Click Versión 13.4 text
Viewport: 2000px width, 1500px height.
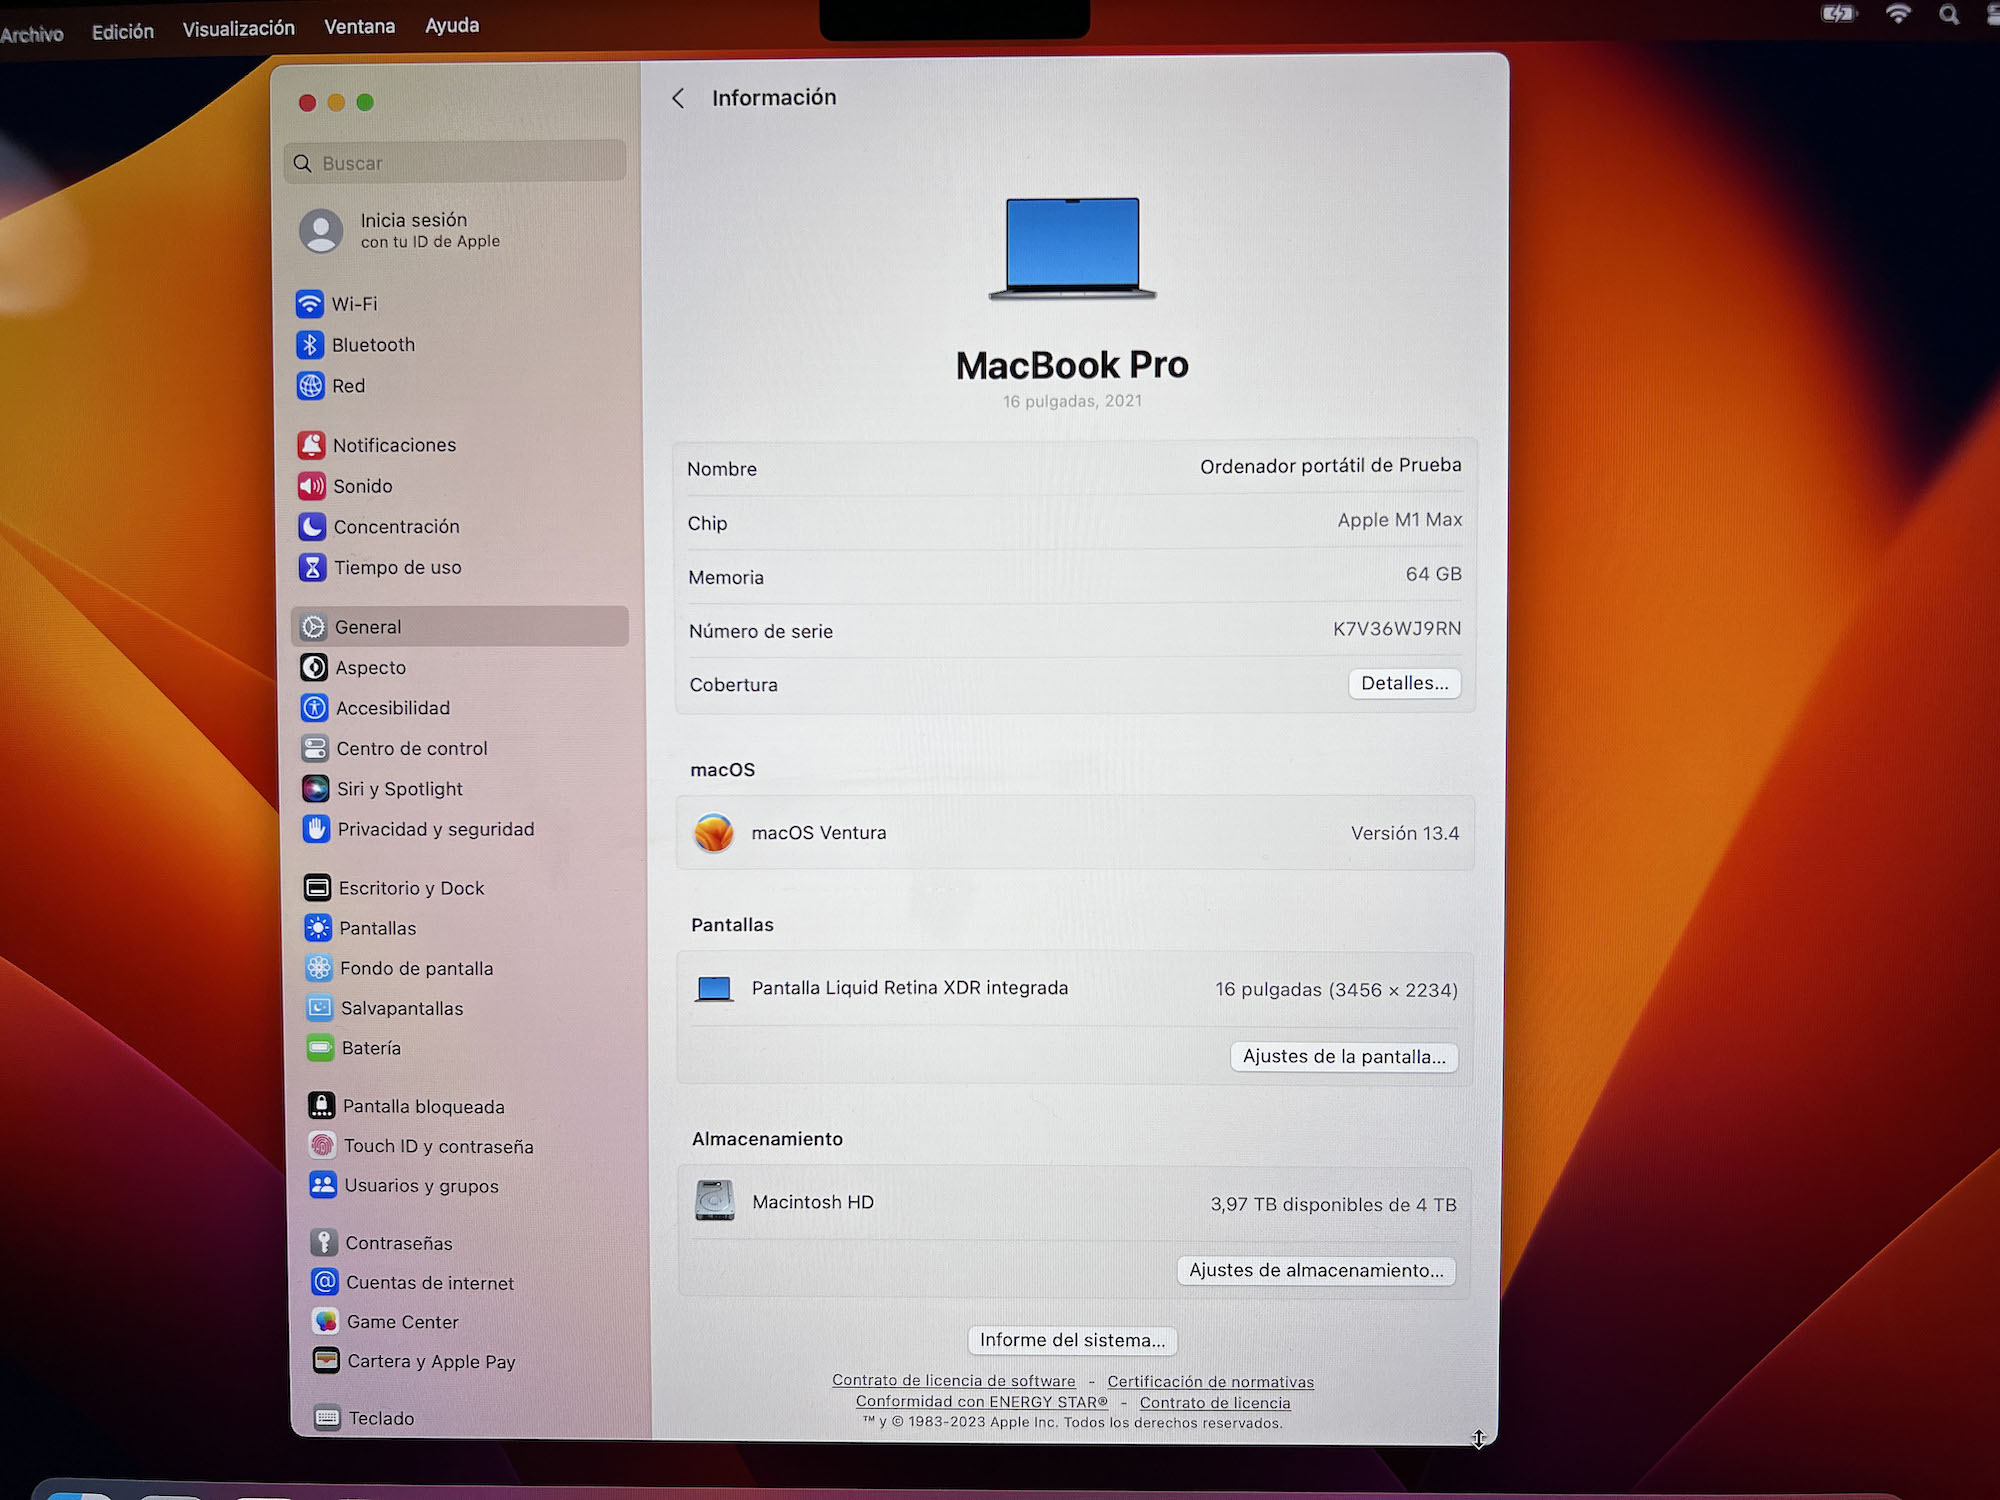tap(1405, 833)
